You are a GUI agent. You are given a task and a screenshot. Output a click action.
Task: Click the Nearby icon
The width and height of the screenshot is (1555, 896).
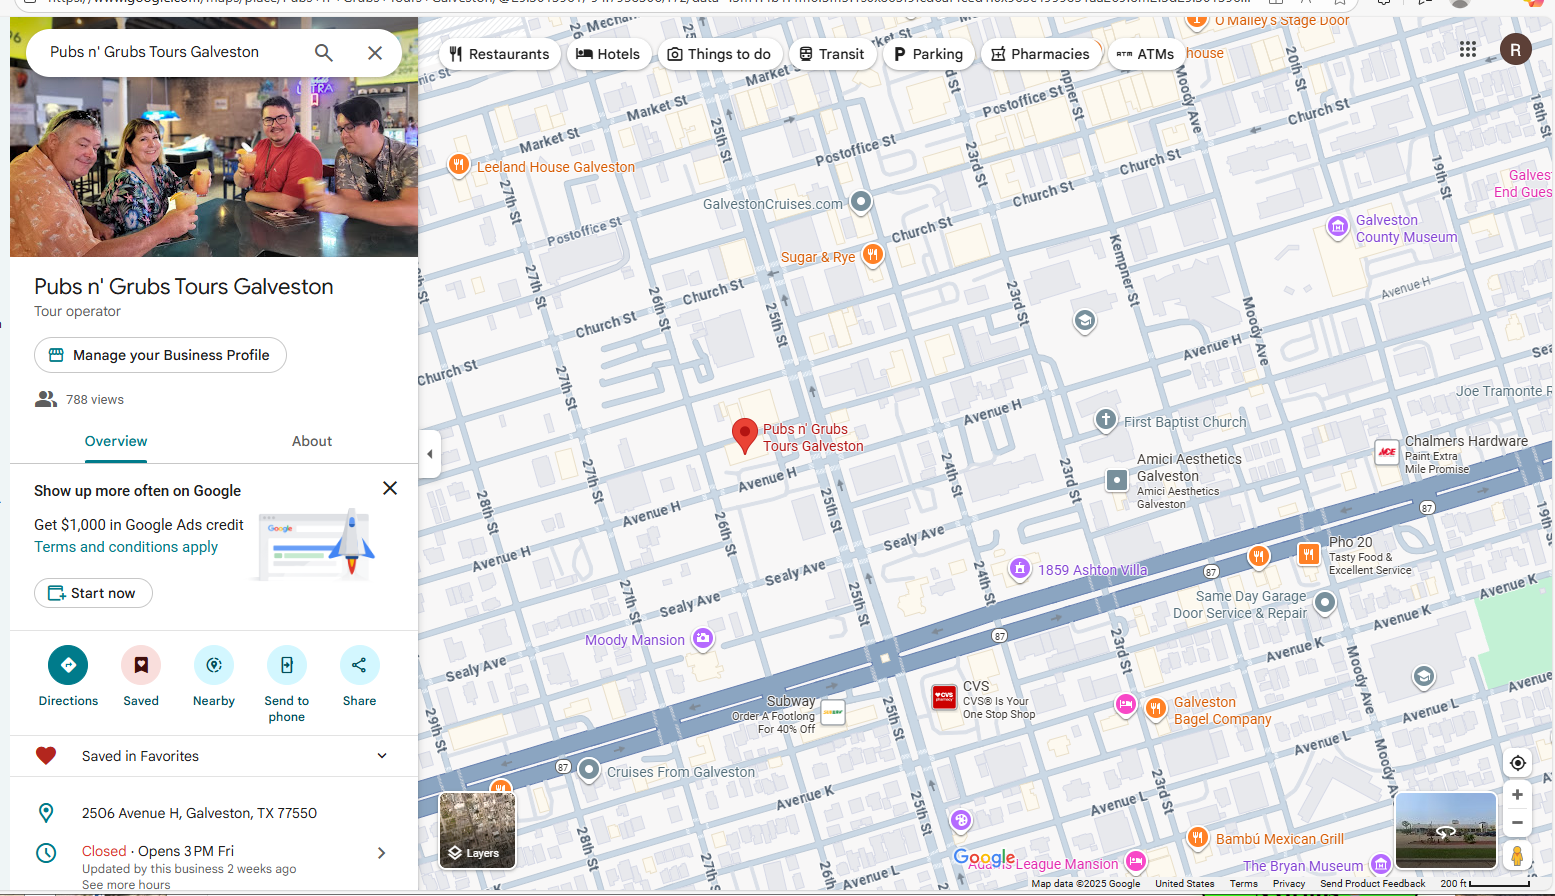pos(214,665)
